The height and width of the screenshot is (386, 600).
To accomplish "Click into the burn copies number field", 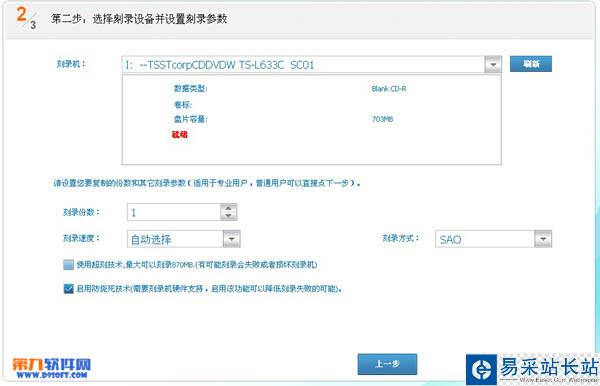I will [x=174, y=212].
